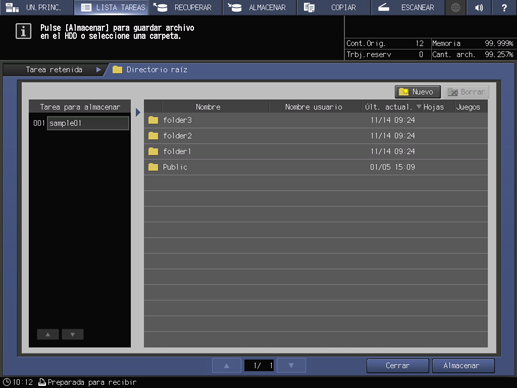Image resolution: width=517 pixels, height=388 pixels.
Task: Click the clock icon in status bar
Action: pyautogui.click(x=6, y=382)
